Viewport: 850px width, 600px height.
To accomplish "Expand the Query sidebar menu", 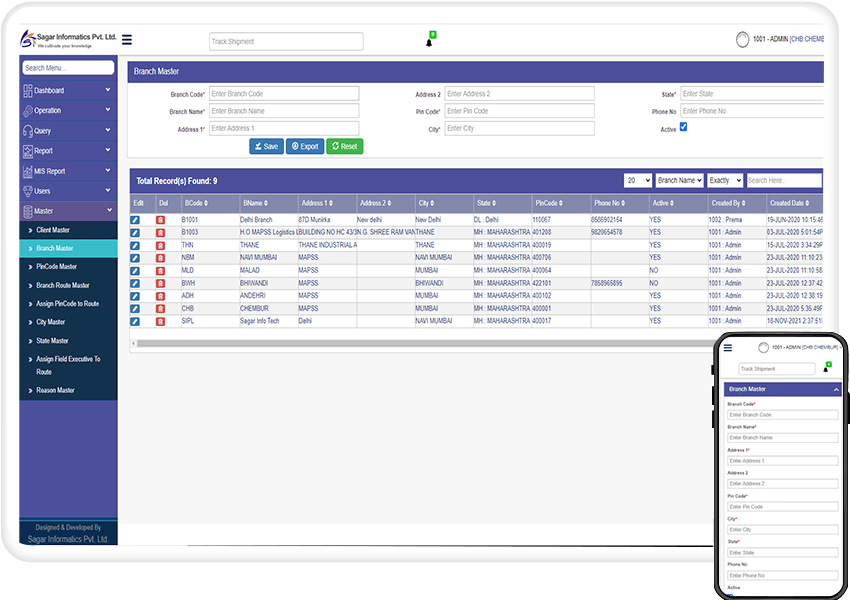I will tap(68, 130).
